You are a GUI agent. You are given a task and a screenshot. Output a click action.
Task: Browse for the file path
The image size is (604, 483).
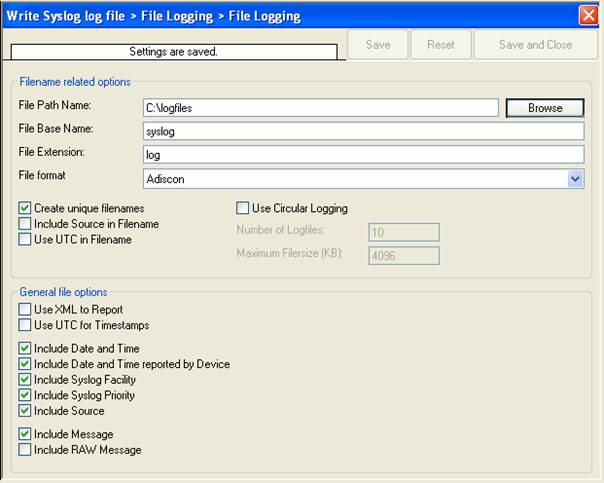coord(545,108)
